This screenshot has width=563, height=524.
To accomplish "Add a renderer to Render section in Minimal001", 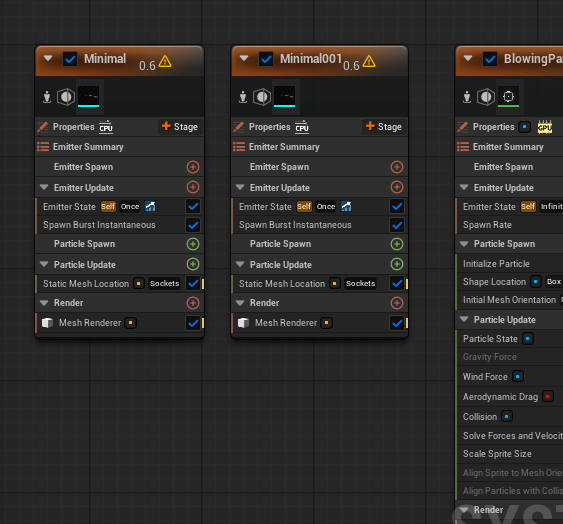I will point(397,303).
